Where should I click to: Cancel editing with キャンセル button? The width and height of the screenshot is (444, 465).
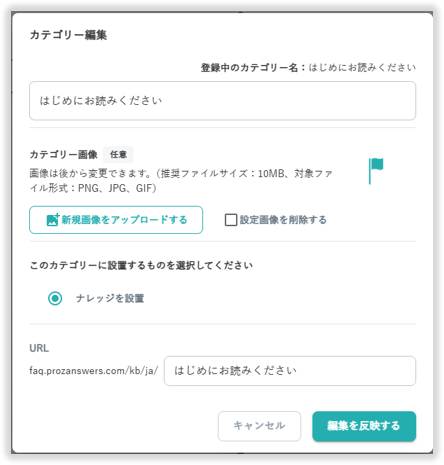259,426
